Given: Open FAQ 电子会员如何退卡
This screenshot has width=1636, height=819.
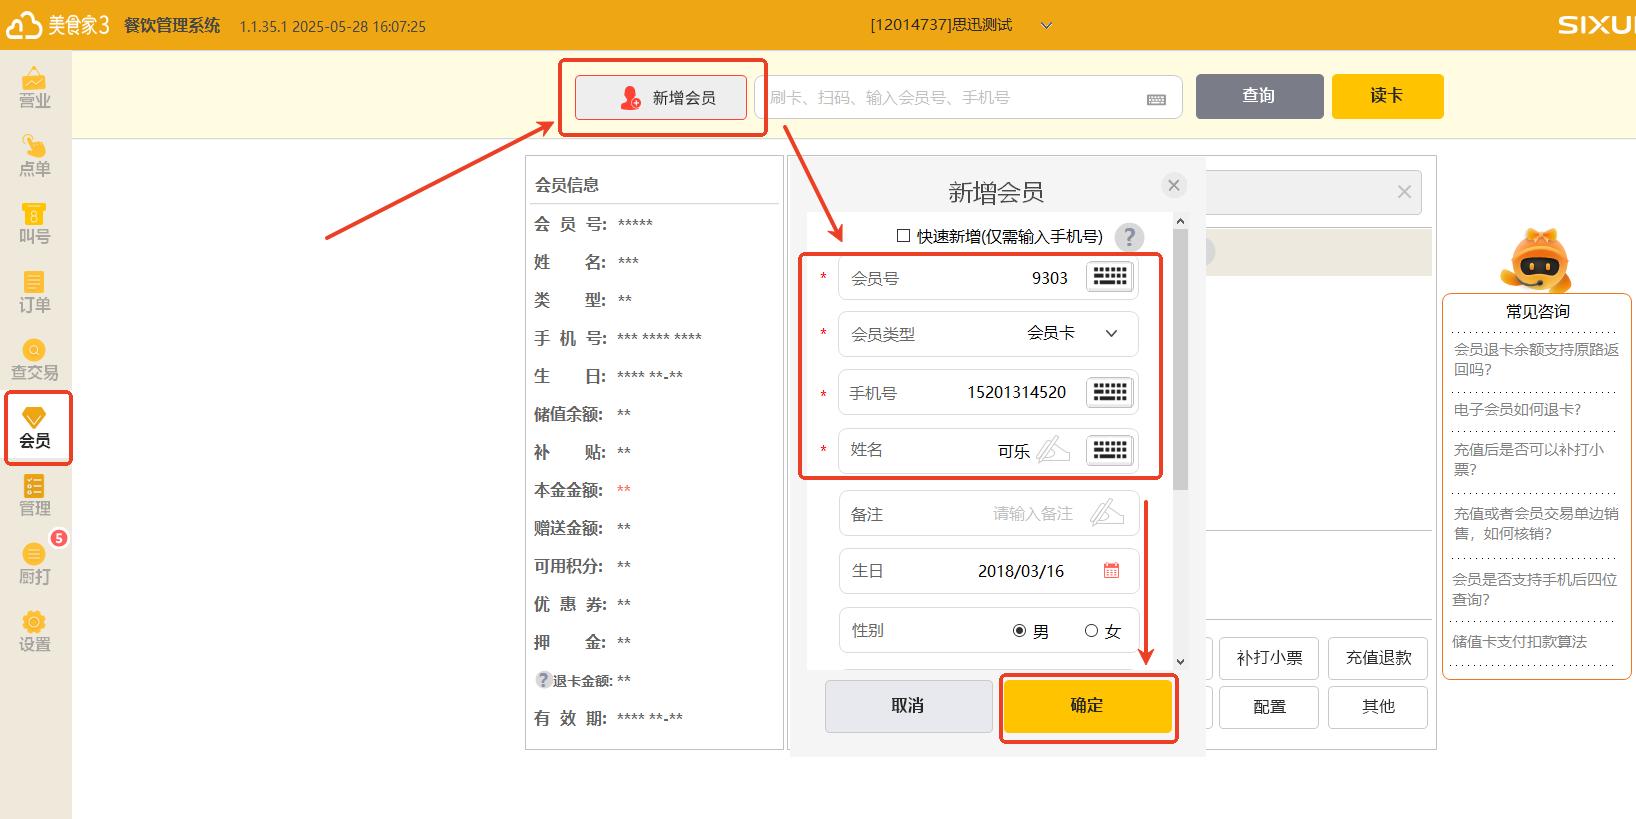Looking at the screenshot, I should [x=1517, y=410].
